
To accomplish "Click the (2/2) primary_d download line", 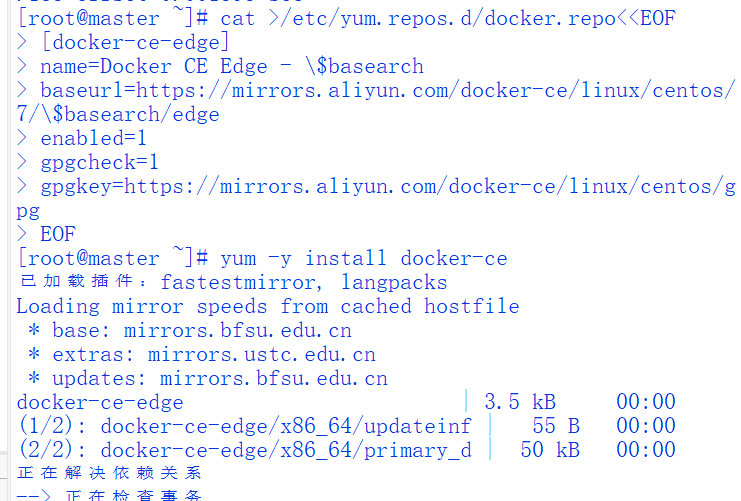I will 244,450.
